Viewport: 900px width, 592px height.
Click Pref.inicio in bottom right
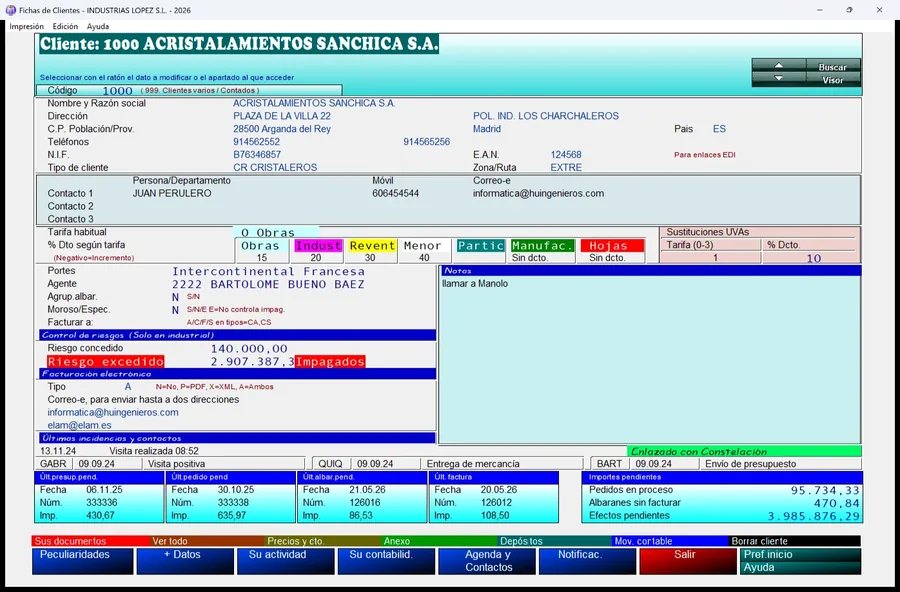(800, 555)
